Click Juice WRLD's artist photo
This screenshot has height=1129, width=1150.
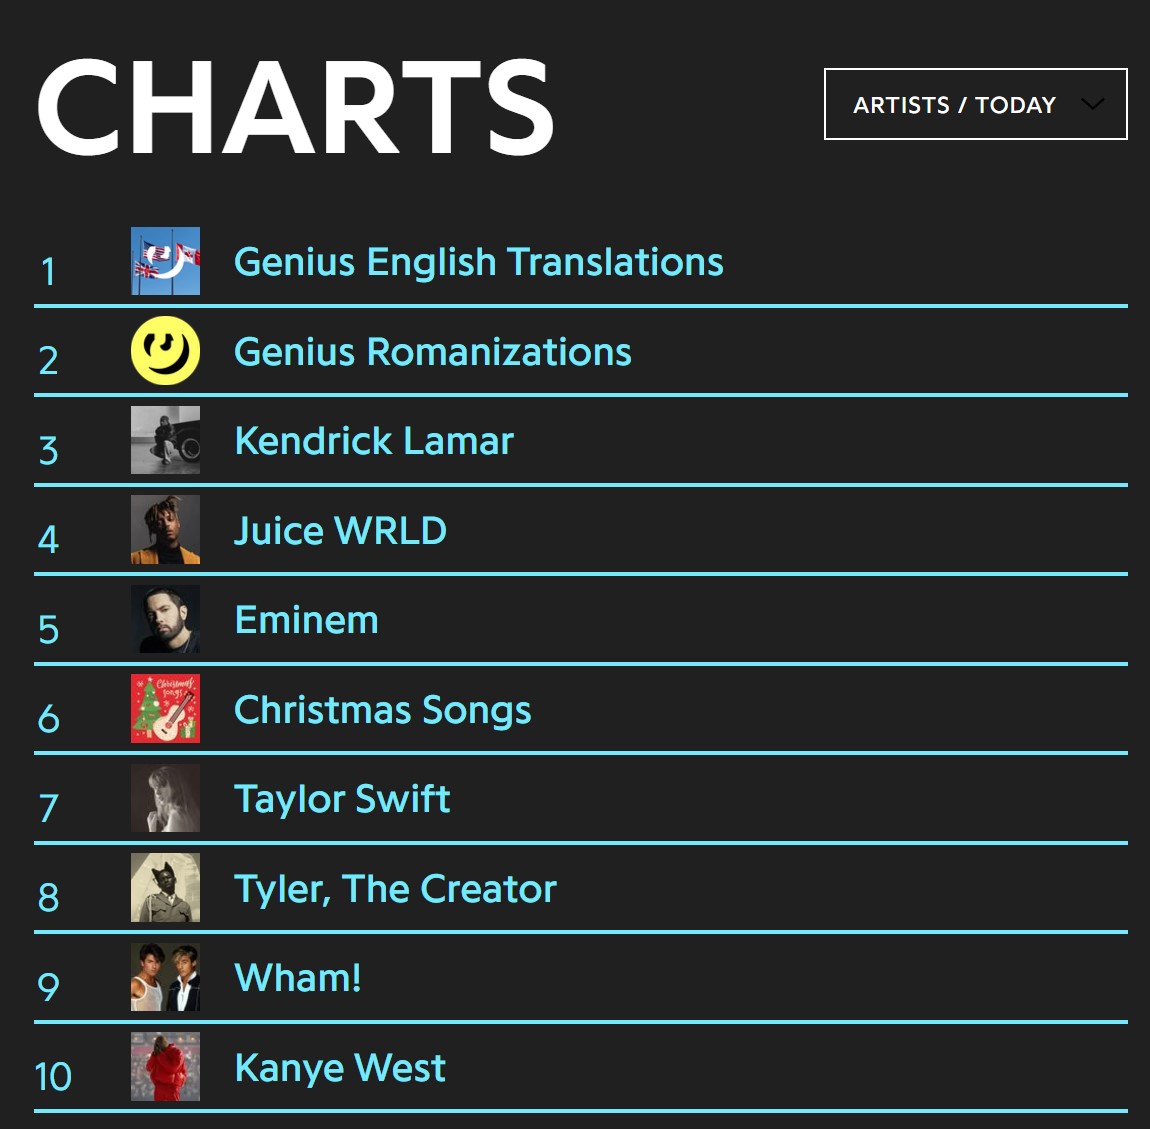tap(165, 529)
